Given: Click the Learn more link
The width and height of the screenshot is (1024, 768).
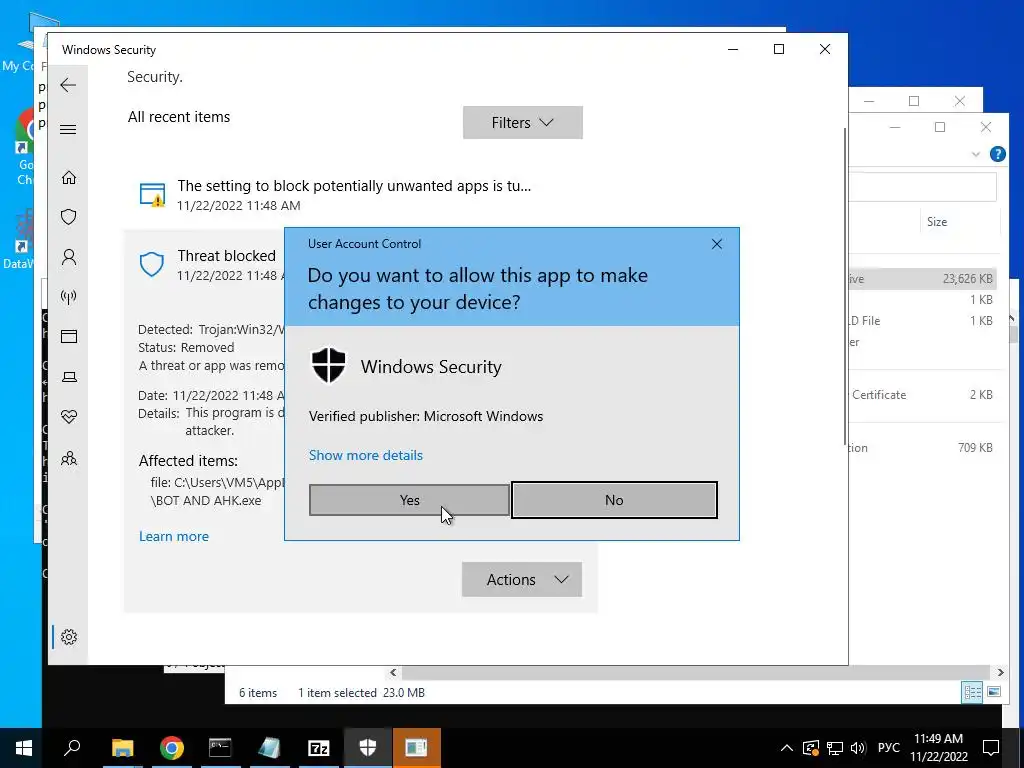Looking at the screenshot, I should (x=174, y=536).
